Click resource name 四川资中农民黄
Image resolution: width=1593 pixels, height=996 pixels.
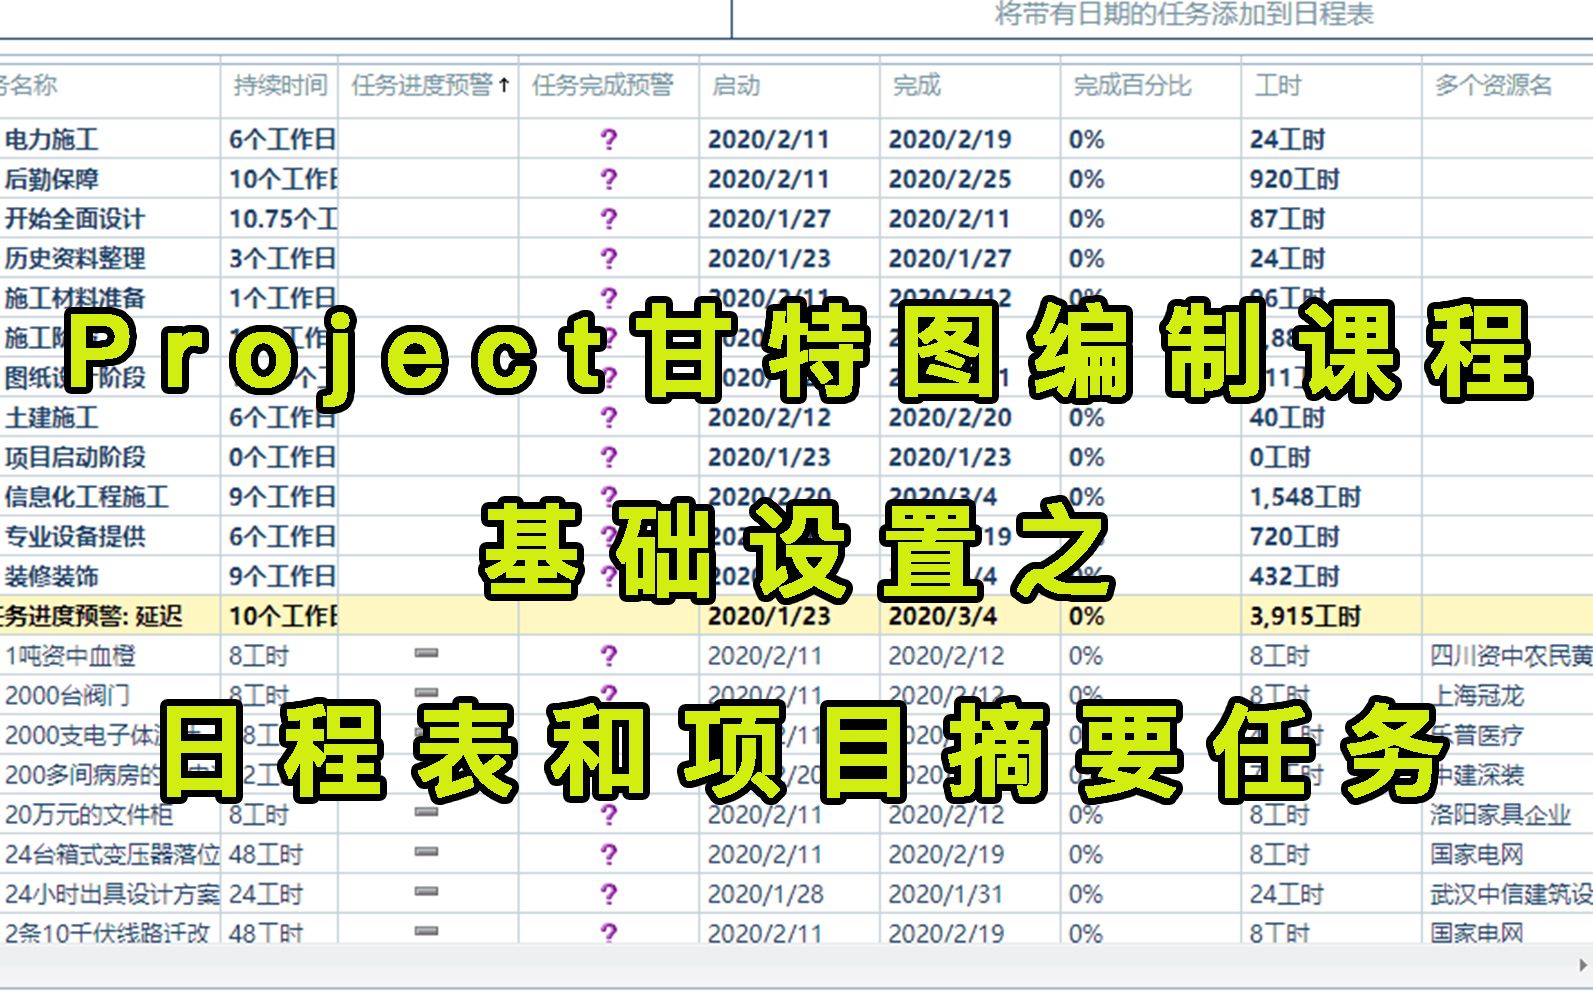(x=1511, y=656)
